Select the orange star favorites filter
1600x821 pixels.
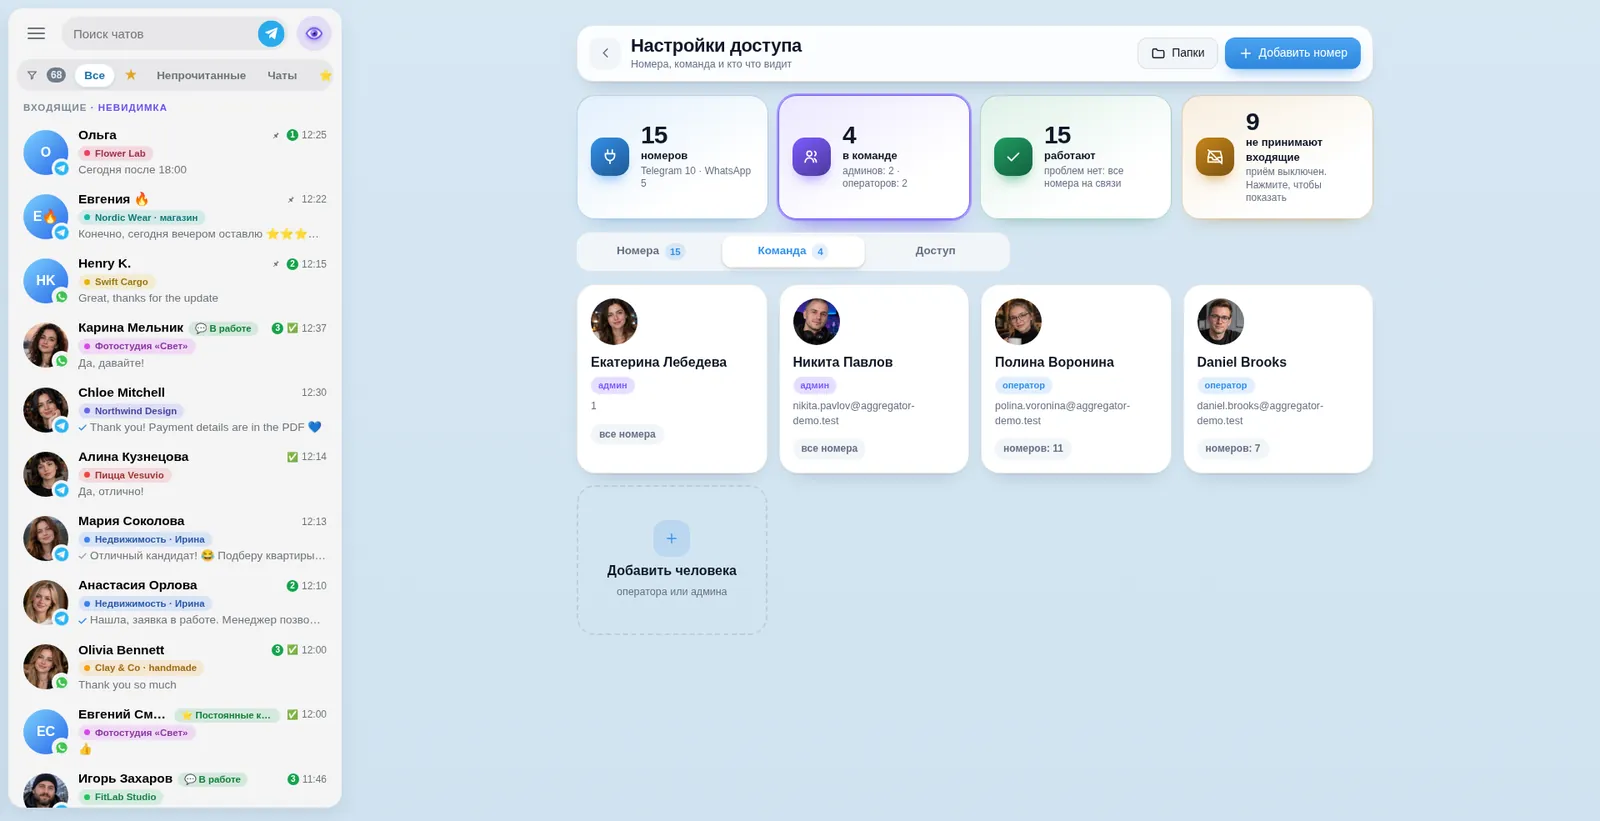(x=131, y=75)
